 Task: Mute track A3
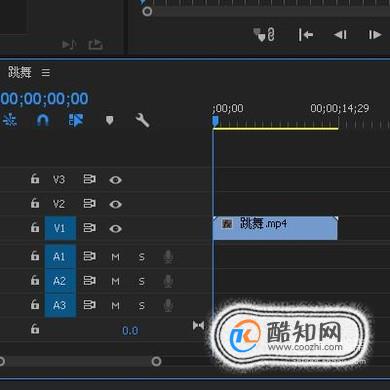coord(115,306)
